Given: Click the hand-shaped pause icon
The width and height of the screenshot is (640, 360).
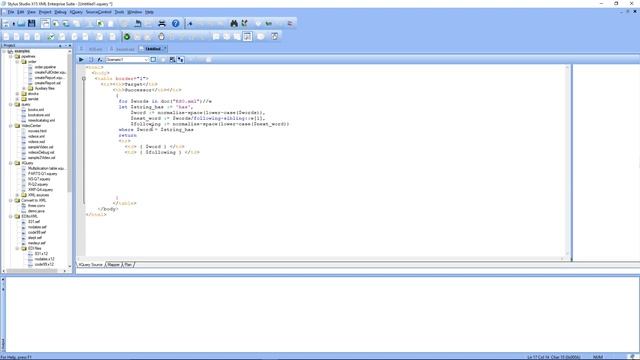Looking at the screenshot, I should [x=161, y=37].
